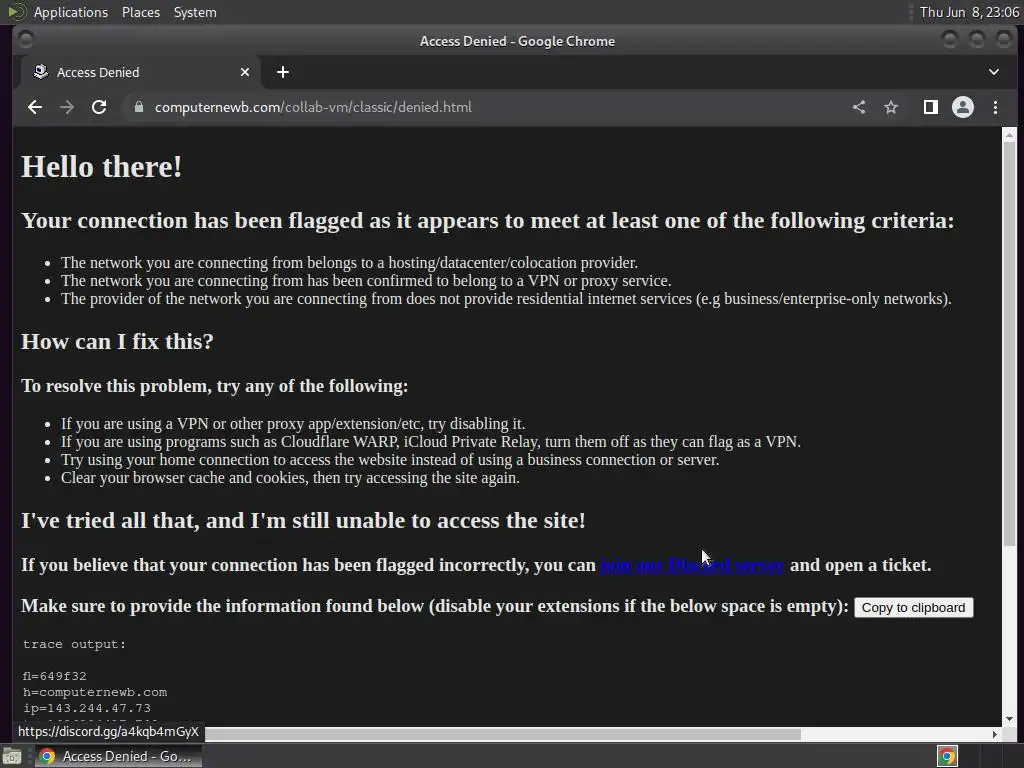Share this page from the address bar
This screenshot has width=1024, height=768.
tap(859, 107)
